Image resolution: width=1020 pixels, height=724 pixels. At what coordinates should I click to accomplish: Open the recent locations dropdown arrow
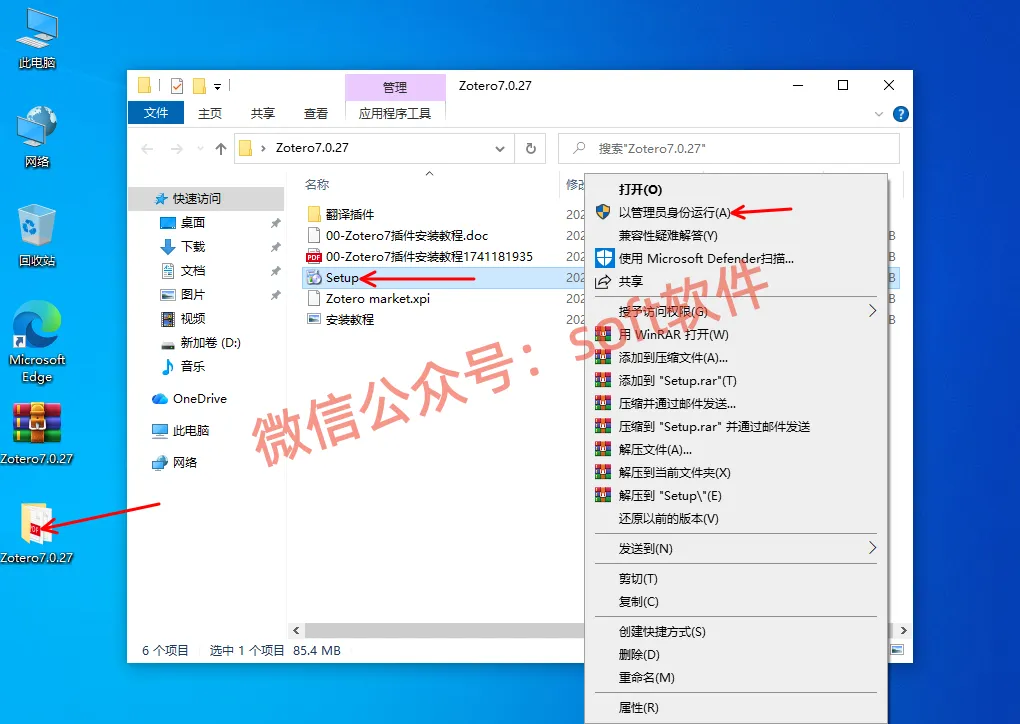point(200,149)
